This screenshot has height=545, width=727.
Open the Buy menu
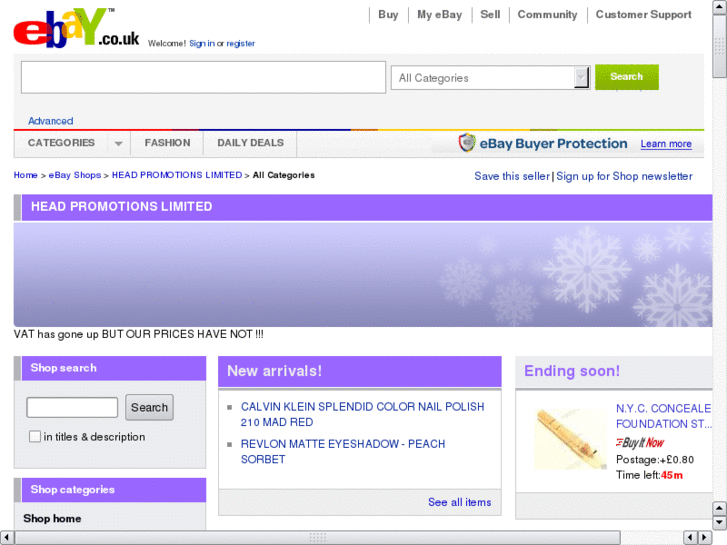pos(389,14)
